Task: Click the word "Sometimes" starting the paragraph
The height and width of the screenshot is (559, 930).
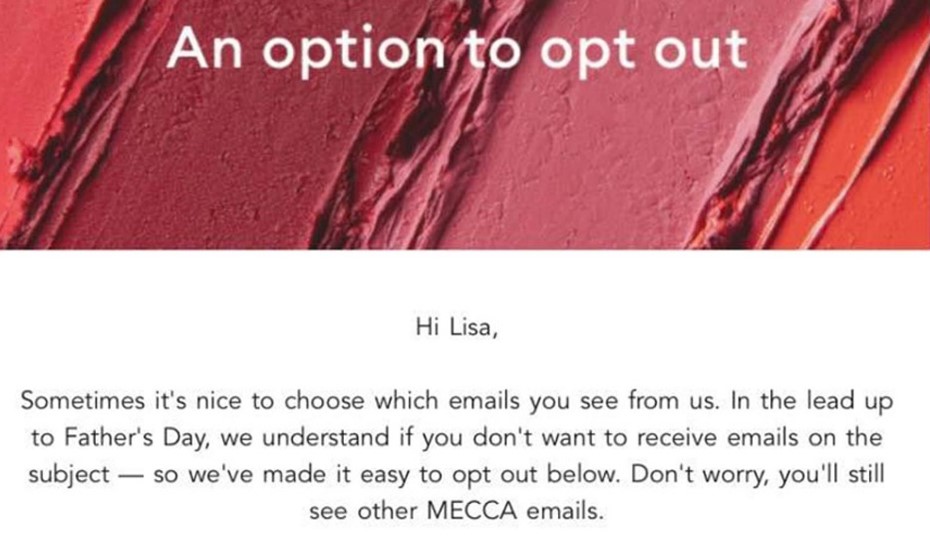Action: coord(83,401)
